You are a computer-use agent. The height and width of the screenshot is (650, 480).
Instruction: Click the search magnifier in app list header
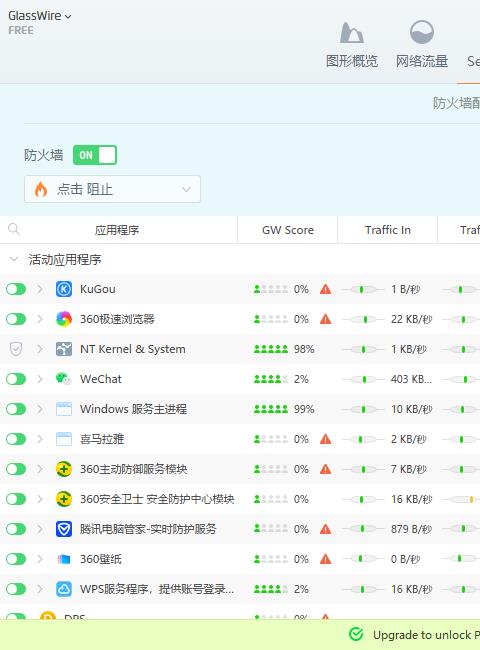click(x=14, y=229)
